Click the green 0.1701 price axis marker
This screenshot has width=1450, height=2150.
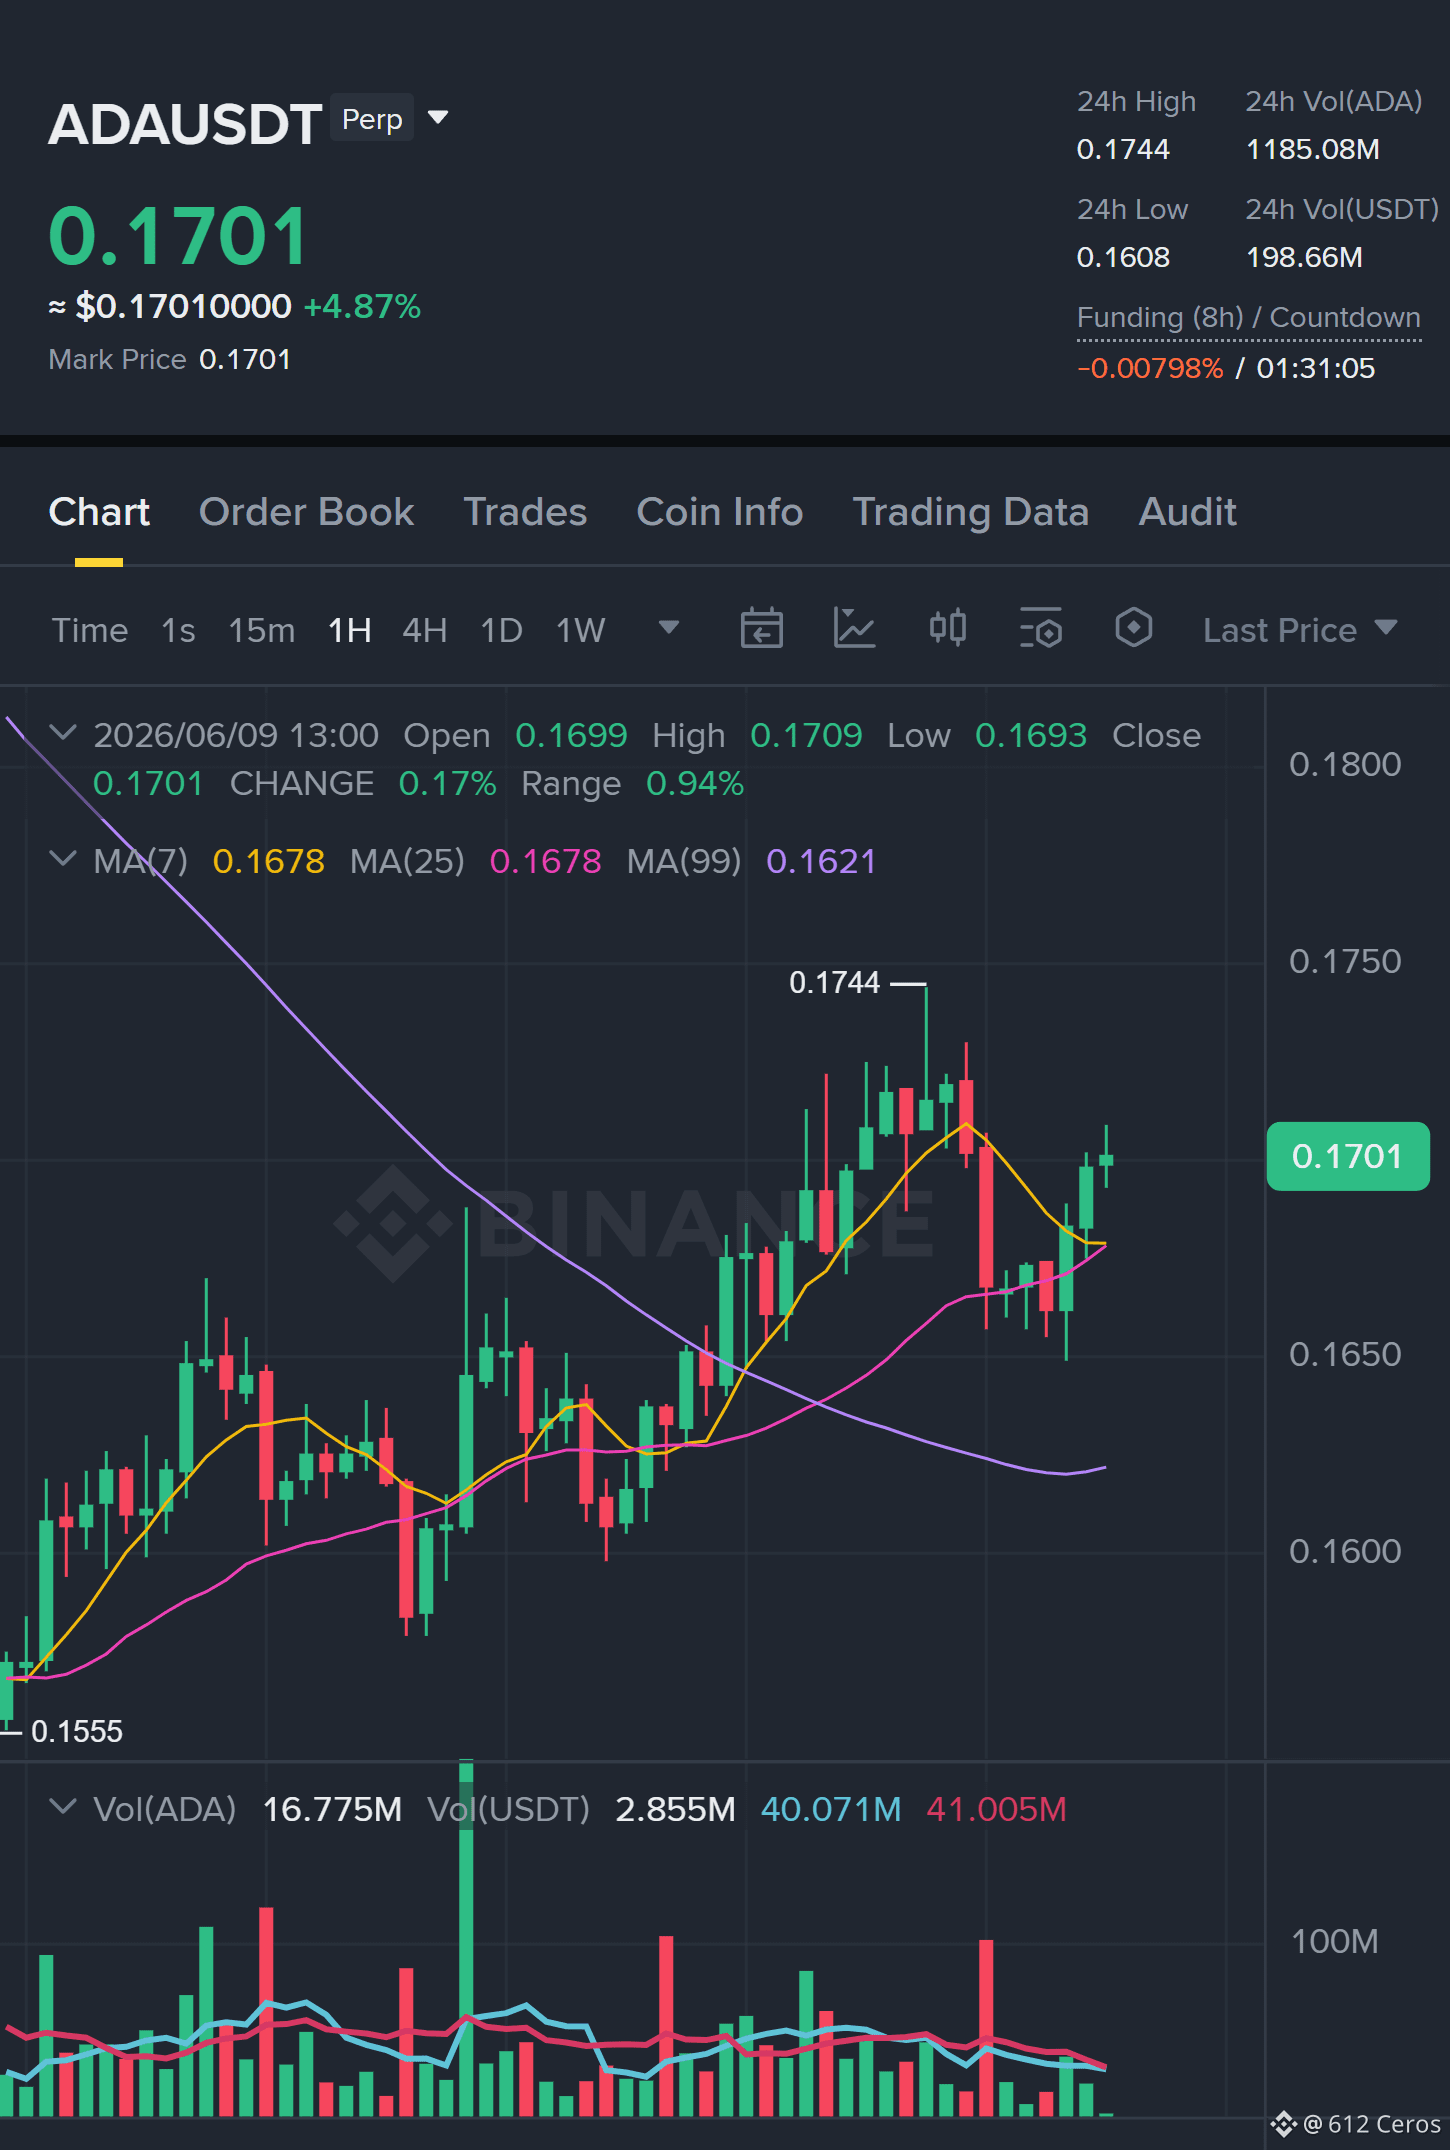tap(1347, 1157)
